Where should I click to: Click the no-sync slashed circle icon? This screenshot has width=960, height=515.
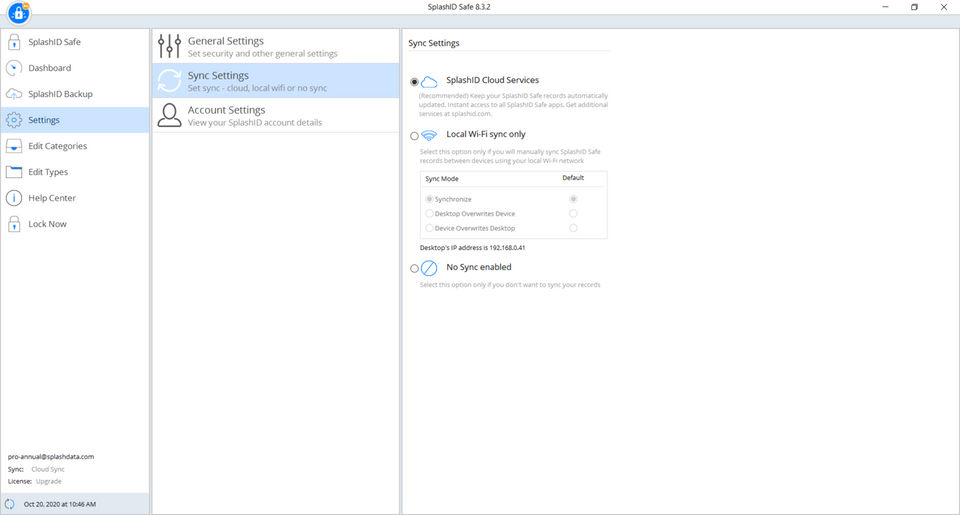[x=429, y=268]
